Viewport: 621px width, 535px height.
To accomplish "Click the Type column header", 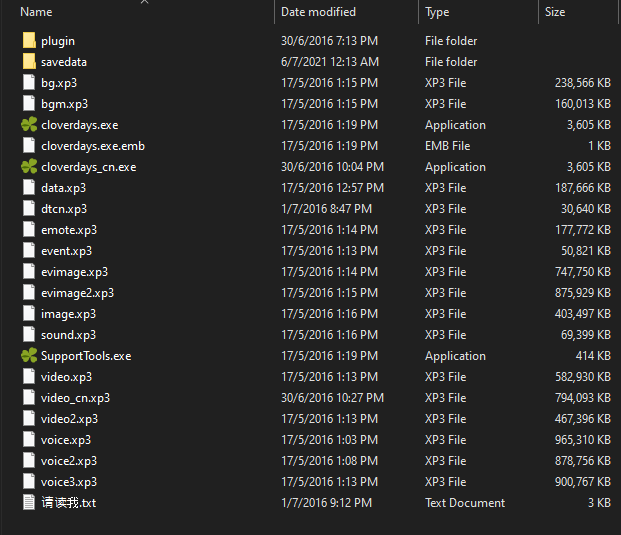I will point(437,12).
